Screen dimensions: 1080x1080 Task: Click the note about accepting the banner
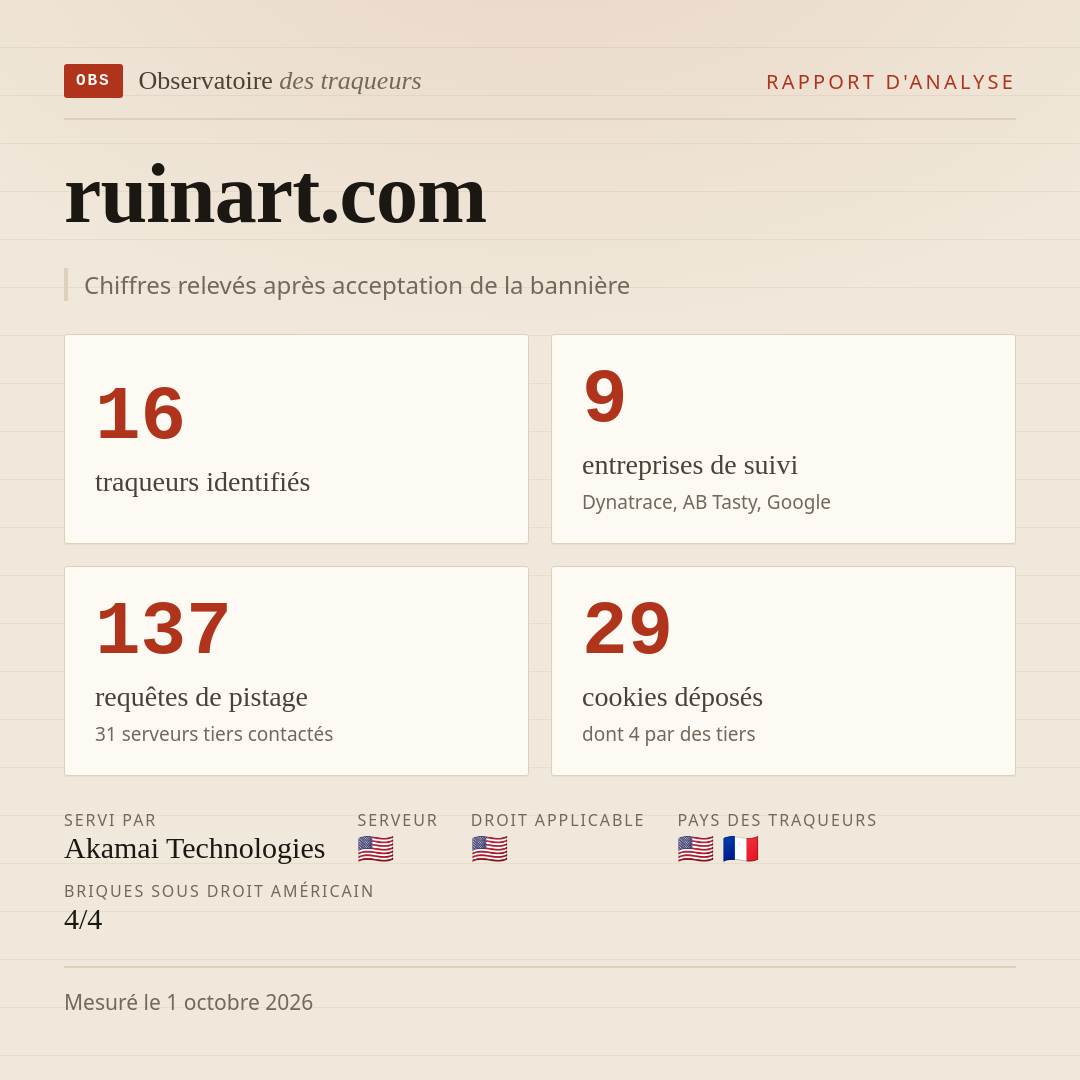tap(357, 285)
